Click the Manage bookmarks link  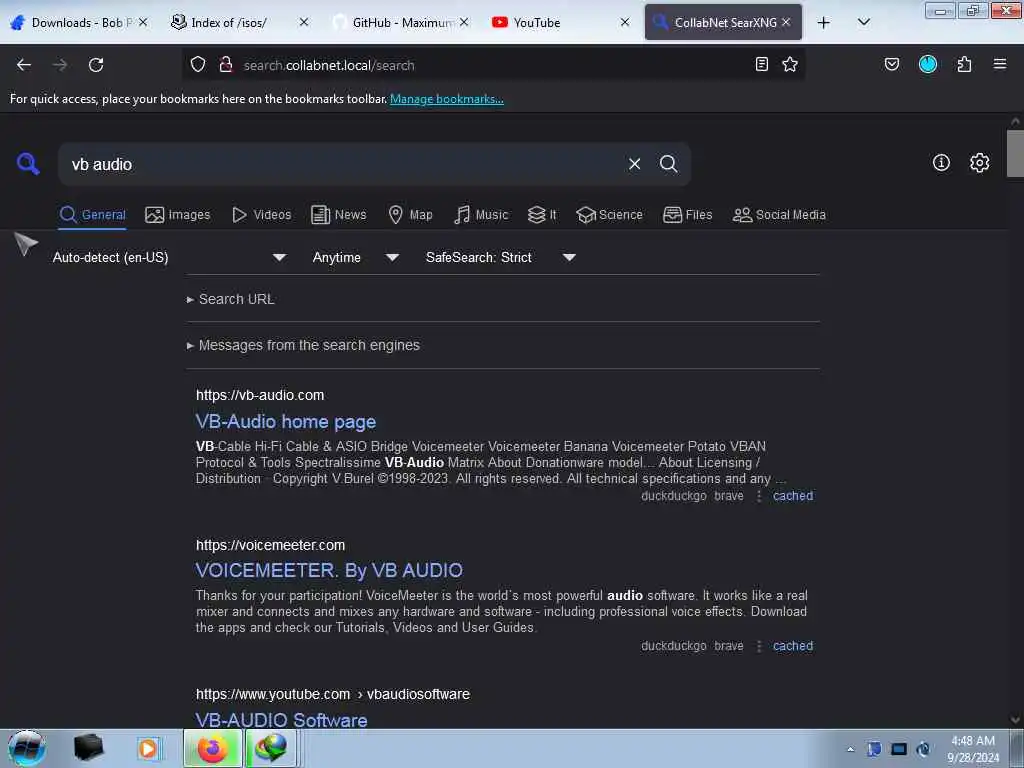tap(447, 99)
